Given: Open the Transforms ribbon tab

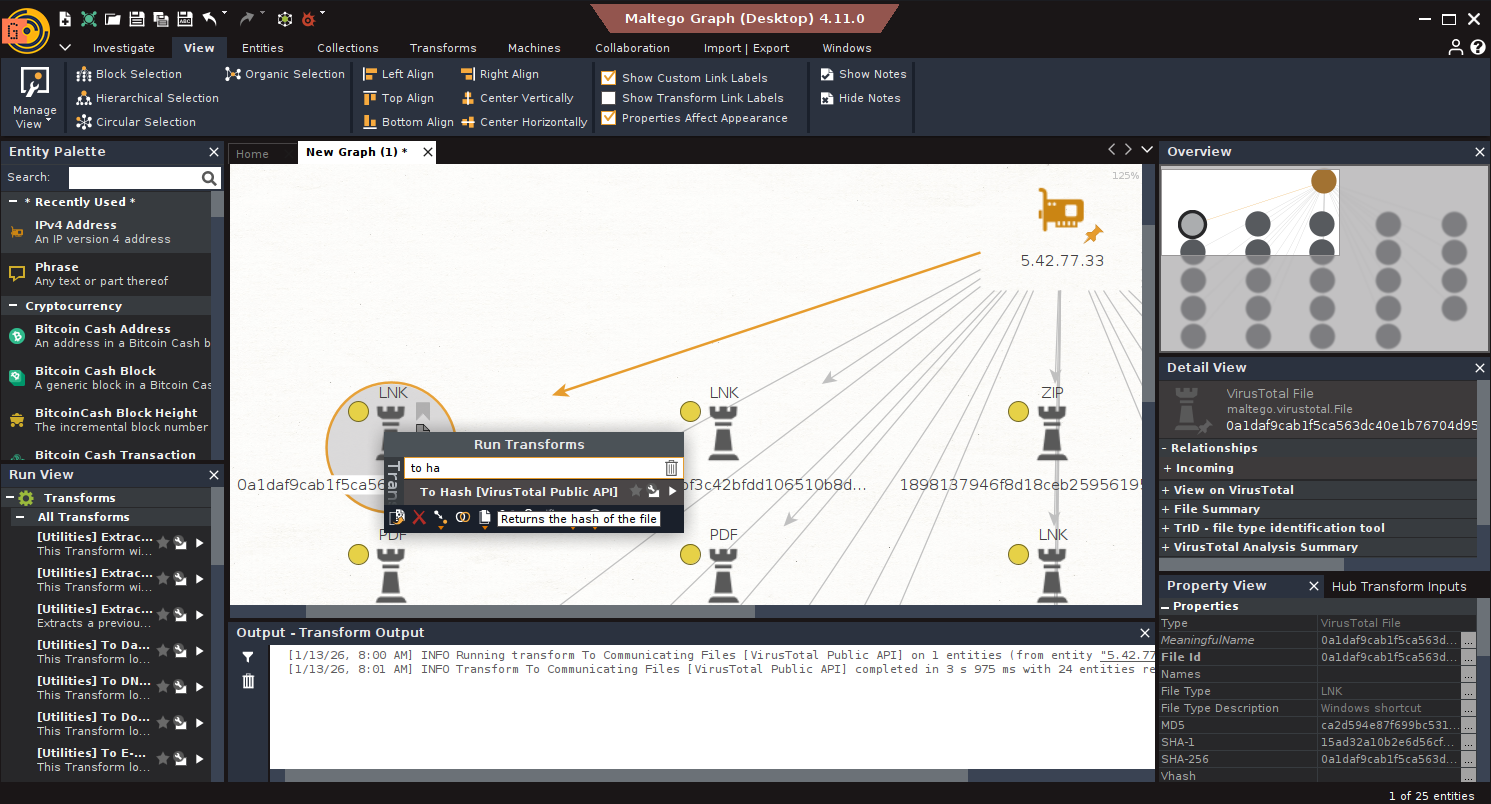Looking at the screenshot, I should click(442, 48).
